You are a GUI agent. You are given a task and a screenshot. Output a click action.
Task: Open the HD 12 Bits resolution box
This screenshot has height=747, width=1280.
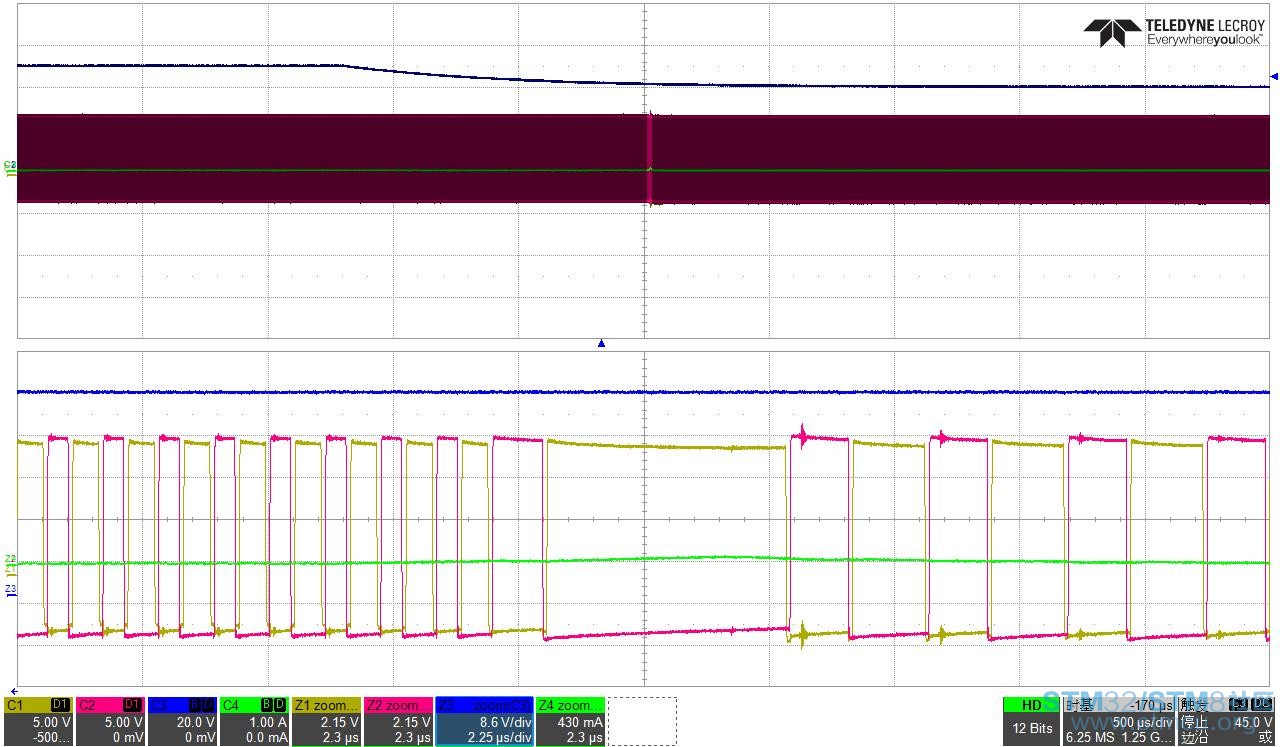[1031, 721]
